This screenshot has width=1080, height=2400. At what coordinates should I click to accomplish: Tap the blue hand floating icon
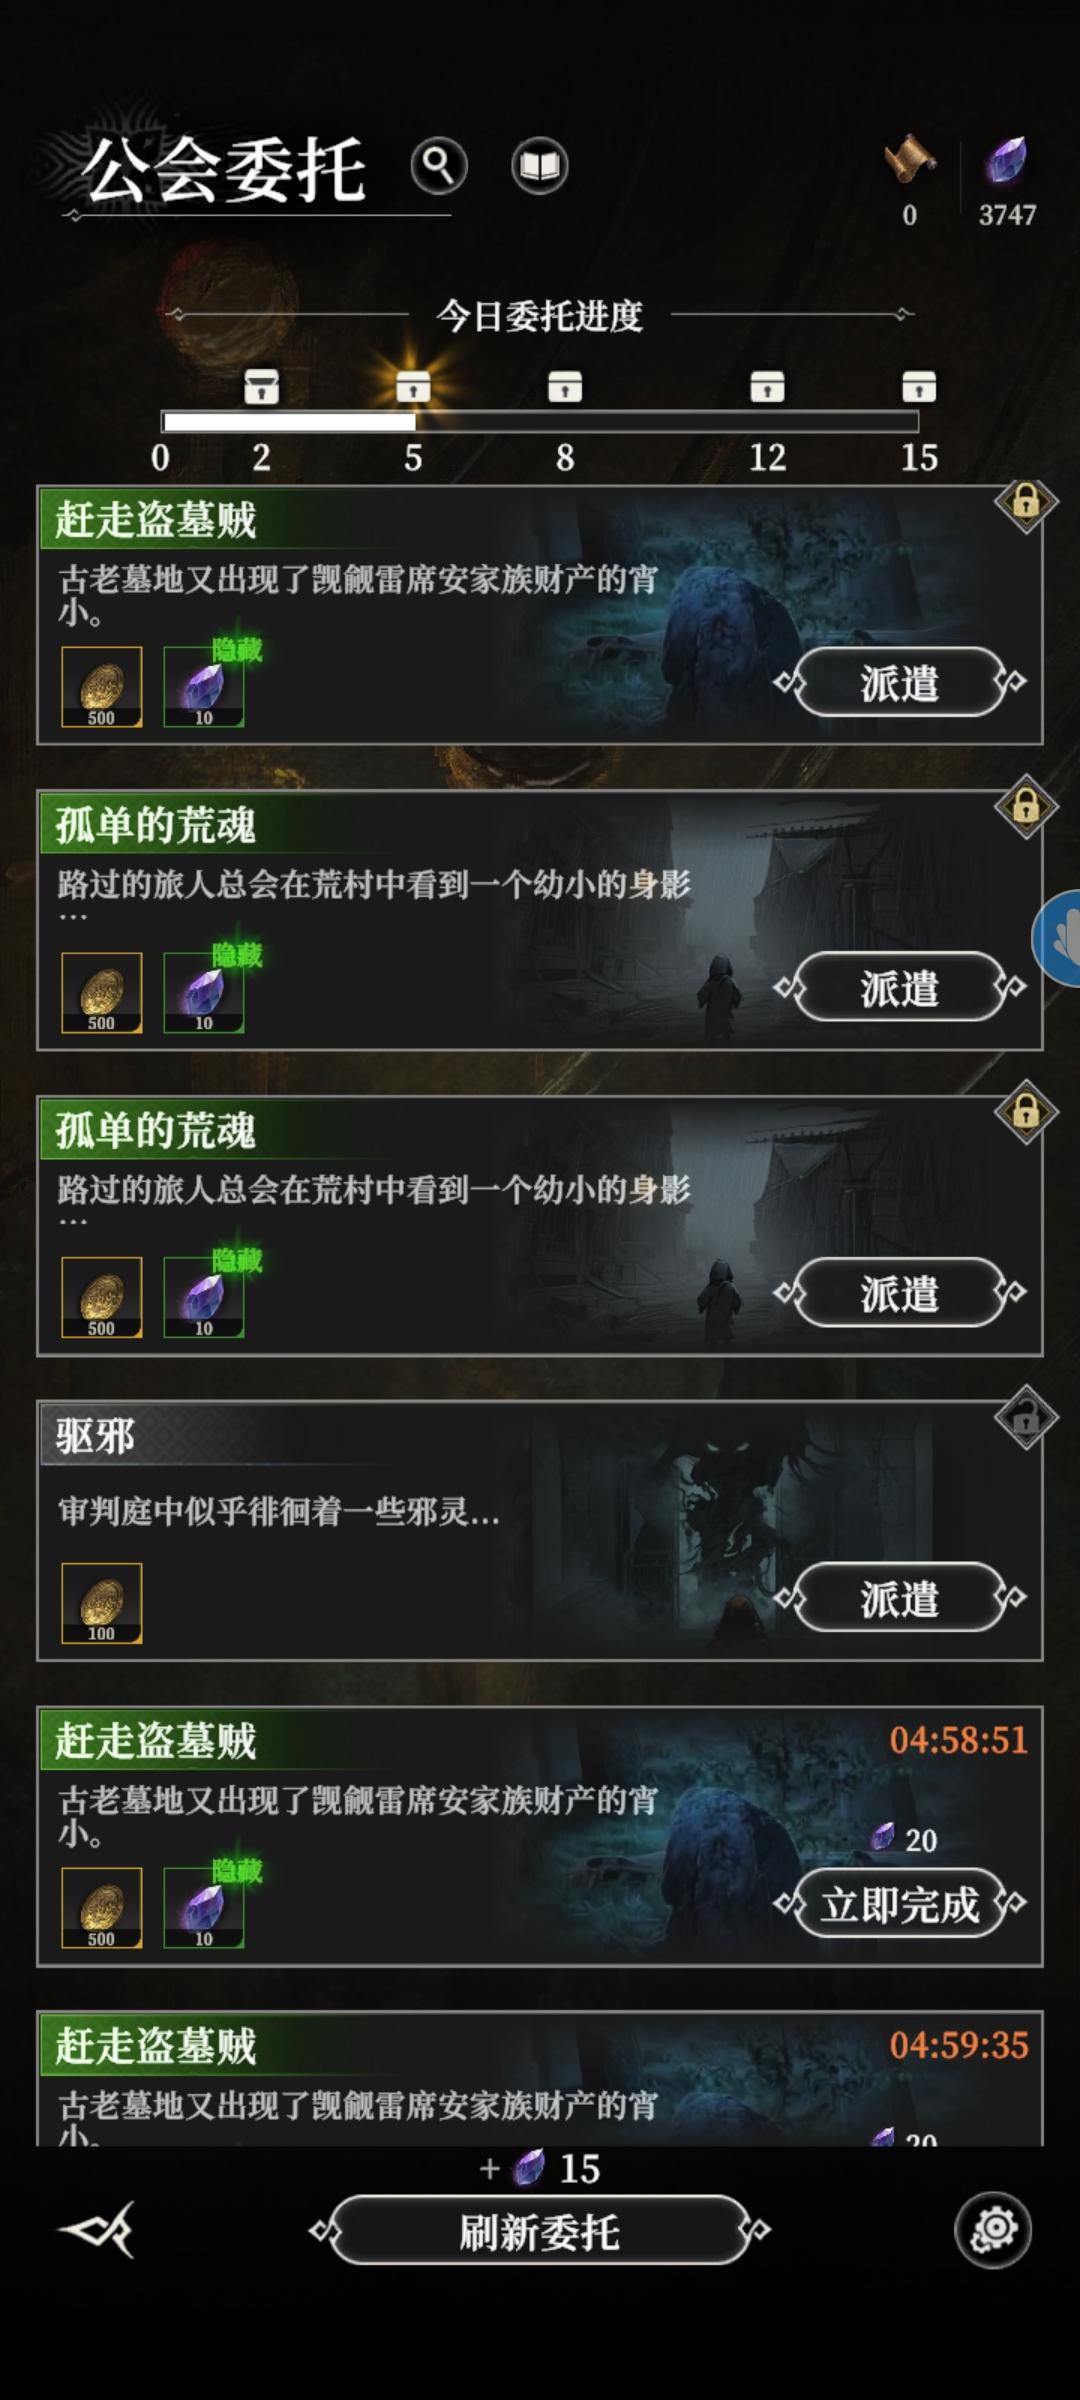[1058, 938]
